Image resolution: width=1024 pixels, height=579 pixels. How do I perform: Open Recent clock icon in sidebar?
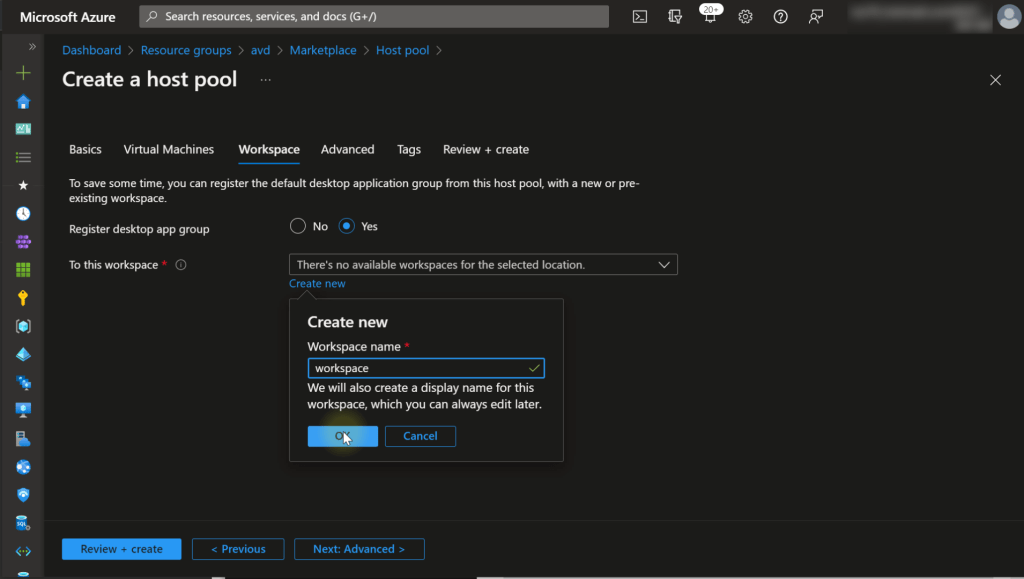23,214
